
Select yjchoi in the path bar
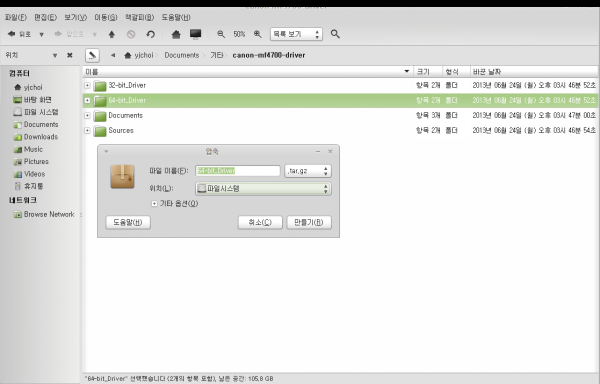tap(139, 55)
